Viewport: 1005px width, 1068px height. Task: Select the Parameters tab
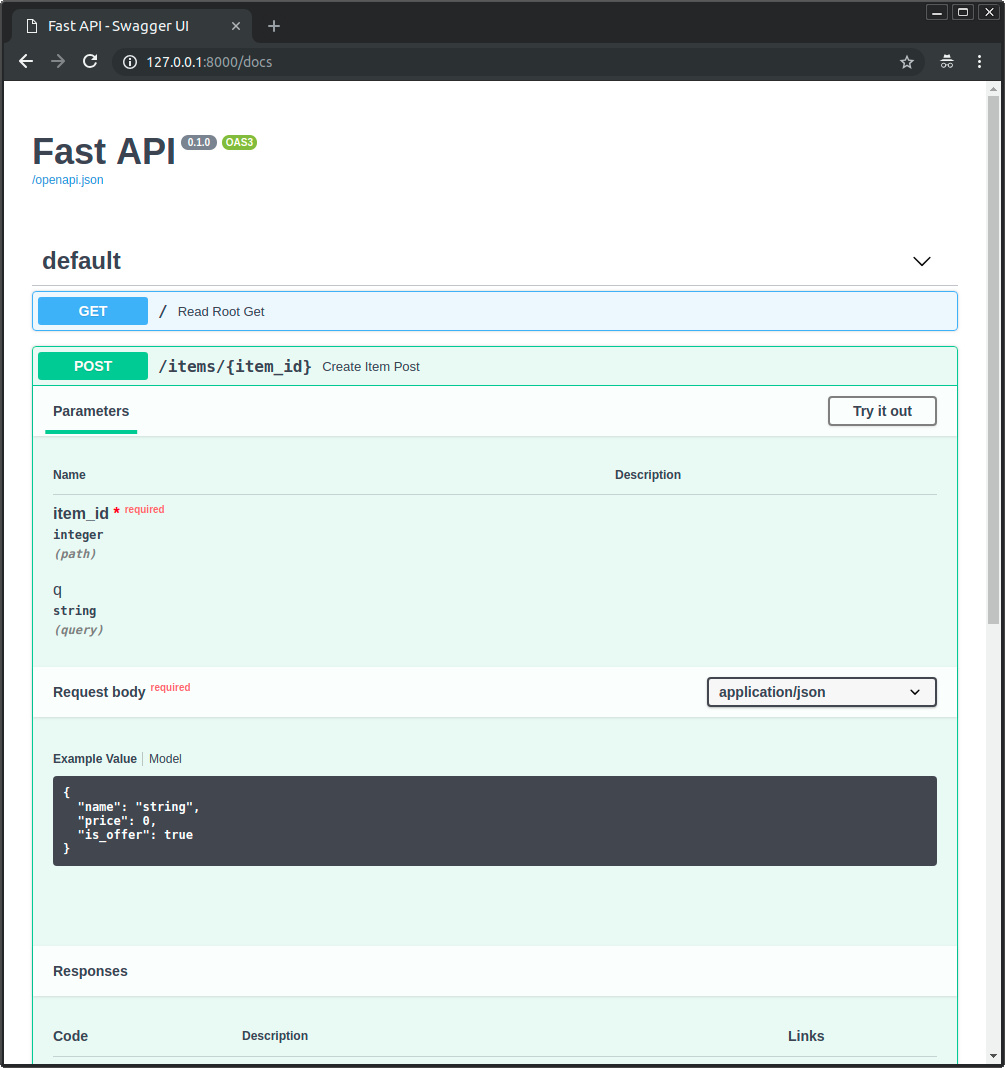(x=90, y=411)
